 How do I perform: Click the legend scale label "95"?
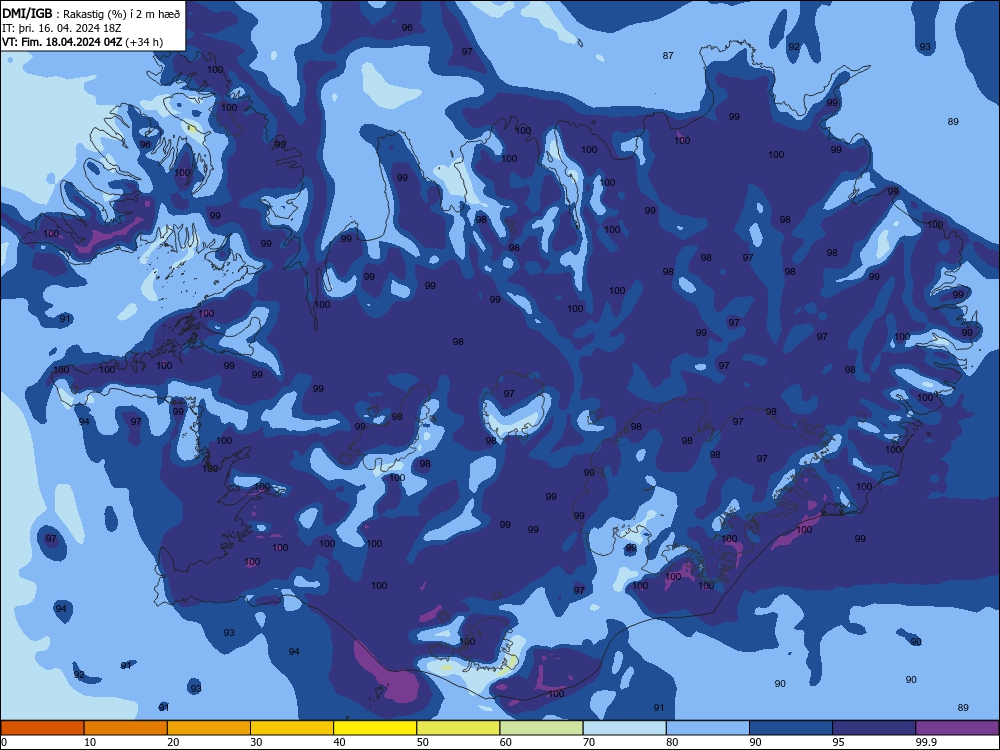(838, 742)
